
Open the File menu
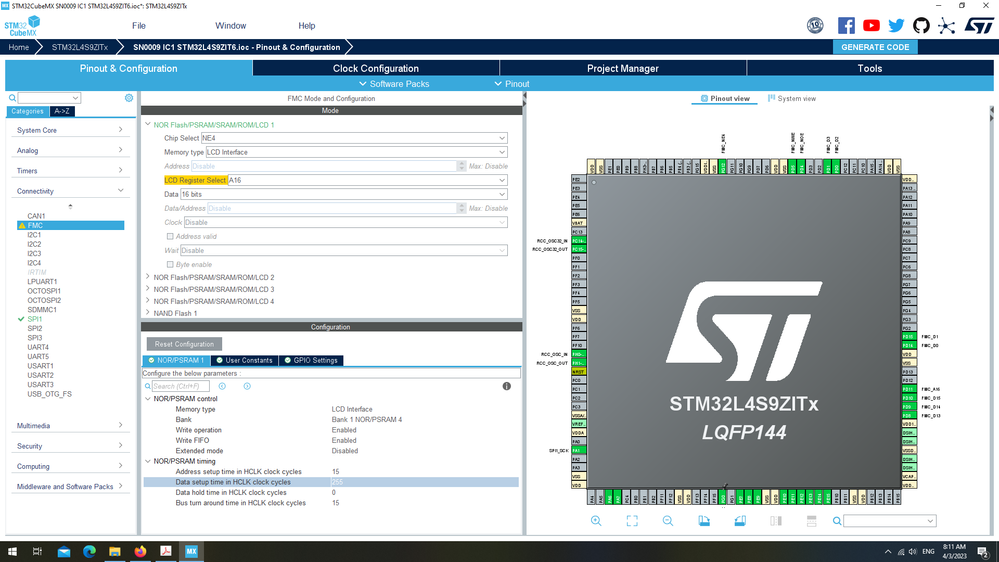point(139,26)
